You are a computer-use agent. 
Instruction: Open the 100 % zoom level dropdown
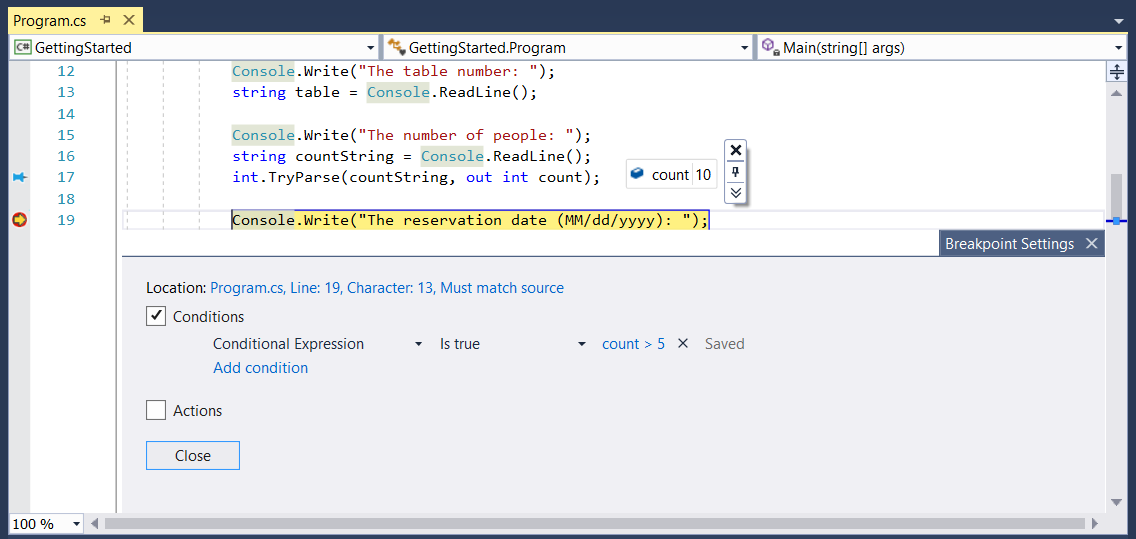48,523
